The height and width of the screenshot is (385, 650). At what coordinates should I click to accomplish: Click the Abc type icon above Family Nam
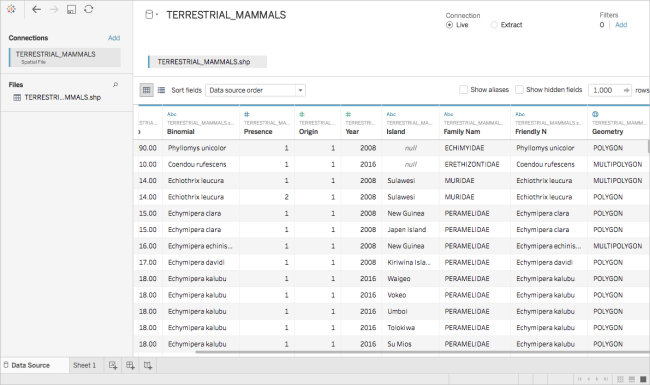coord(449,114)
